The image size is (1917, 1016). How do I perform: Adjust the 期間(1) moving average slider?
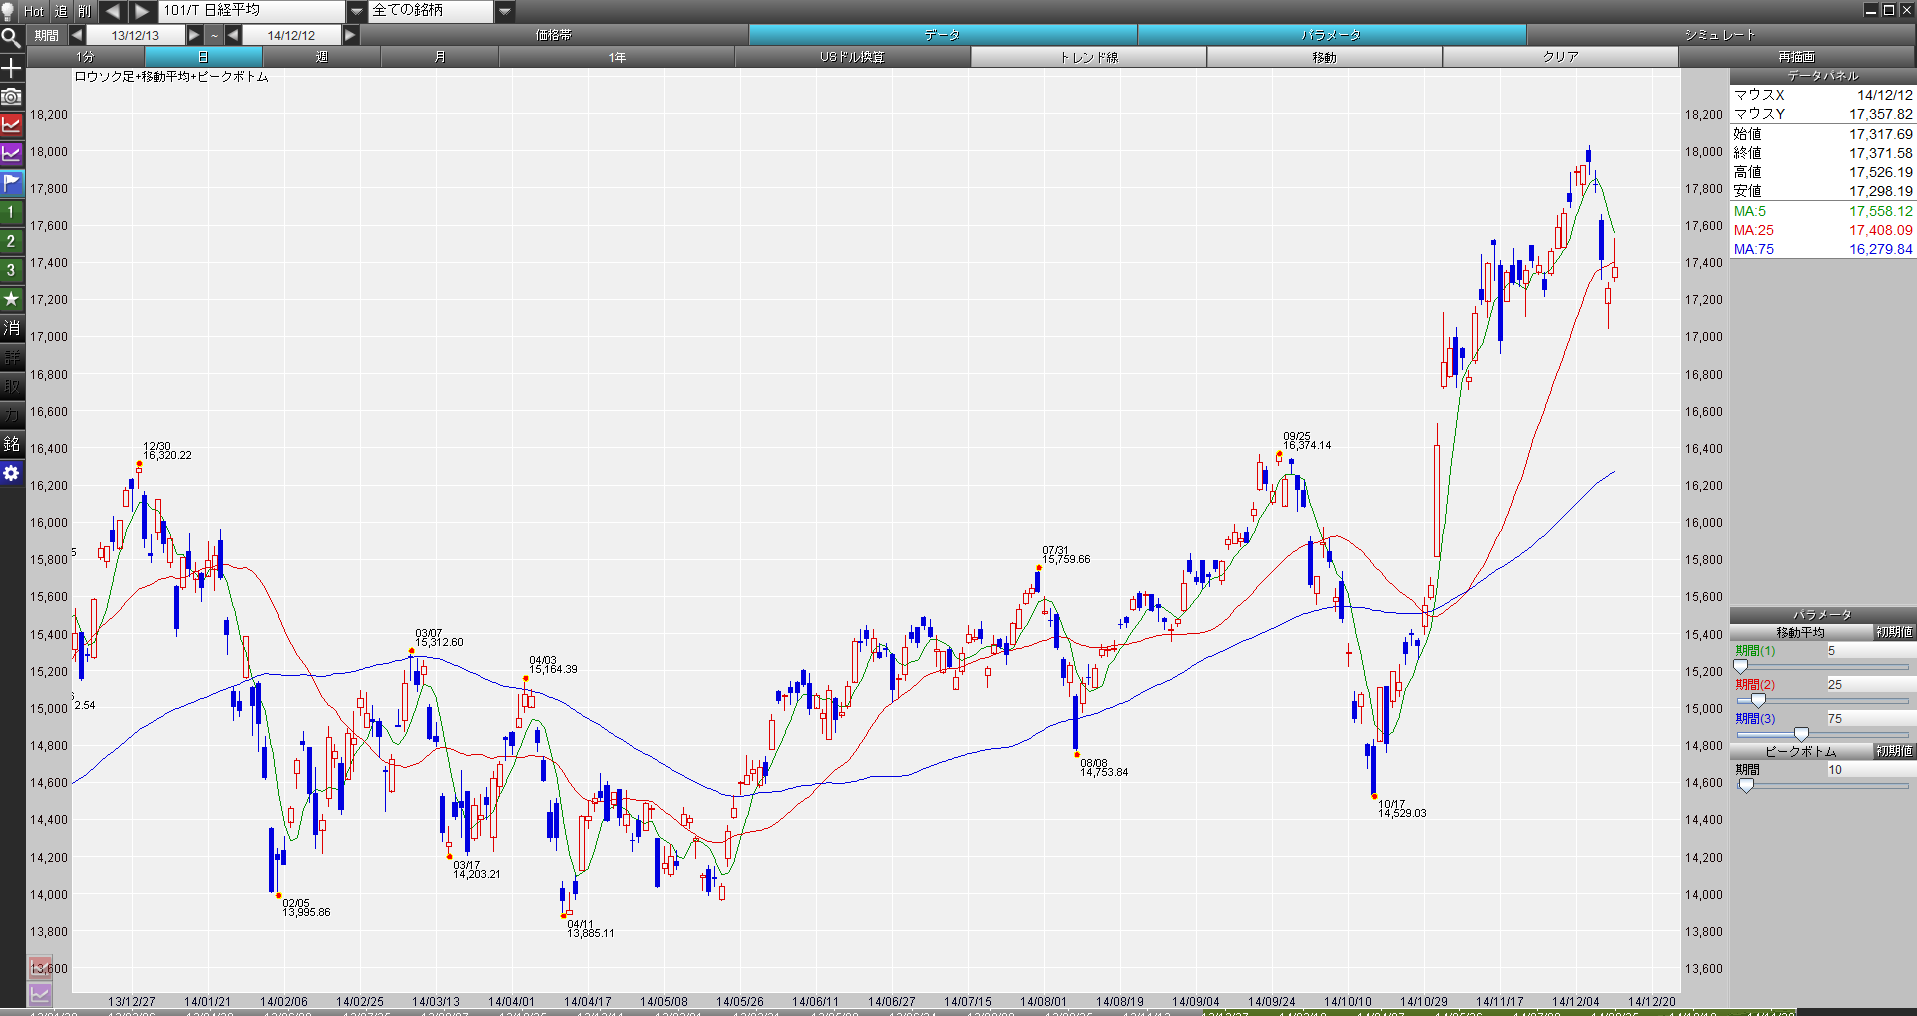click(x=1741, y=666)
